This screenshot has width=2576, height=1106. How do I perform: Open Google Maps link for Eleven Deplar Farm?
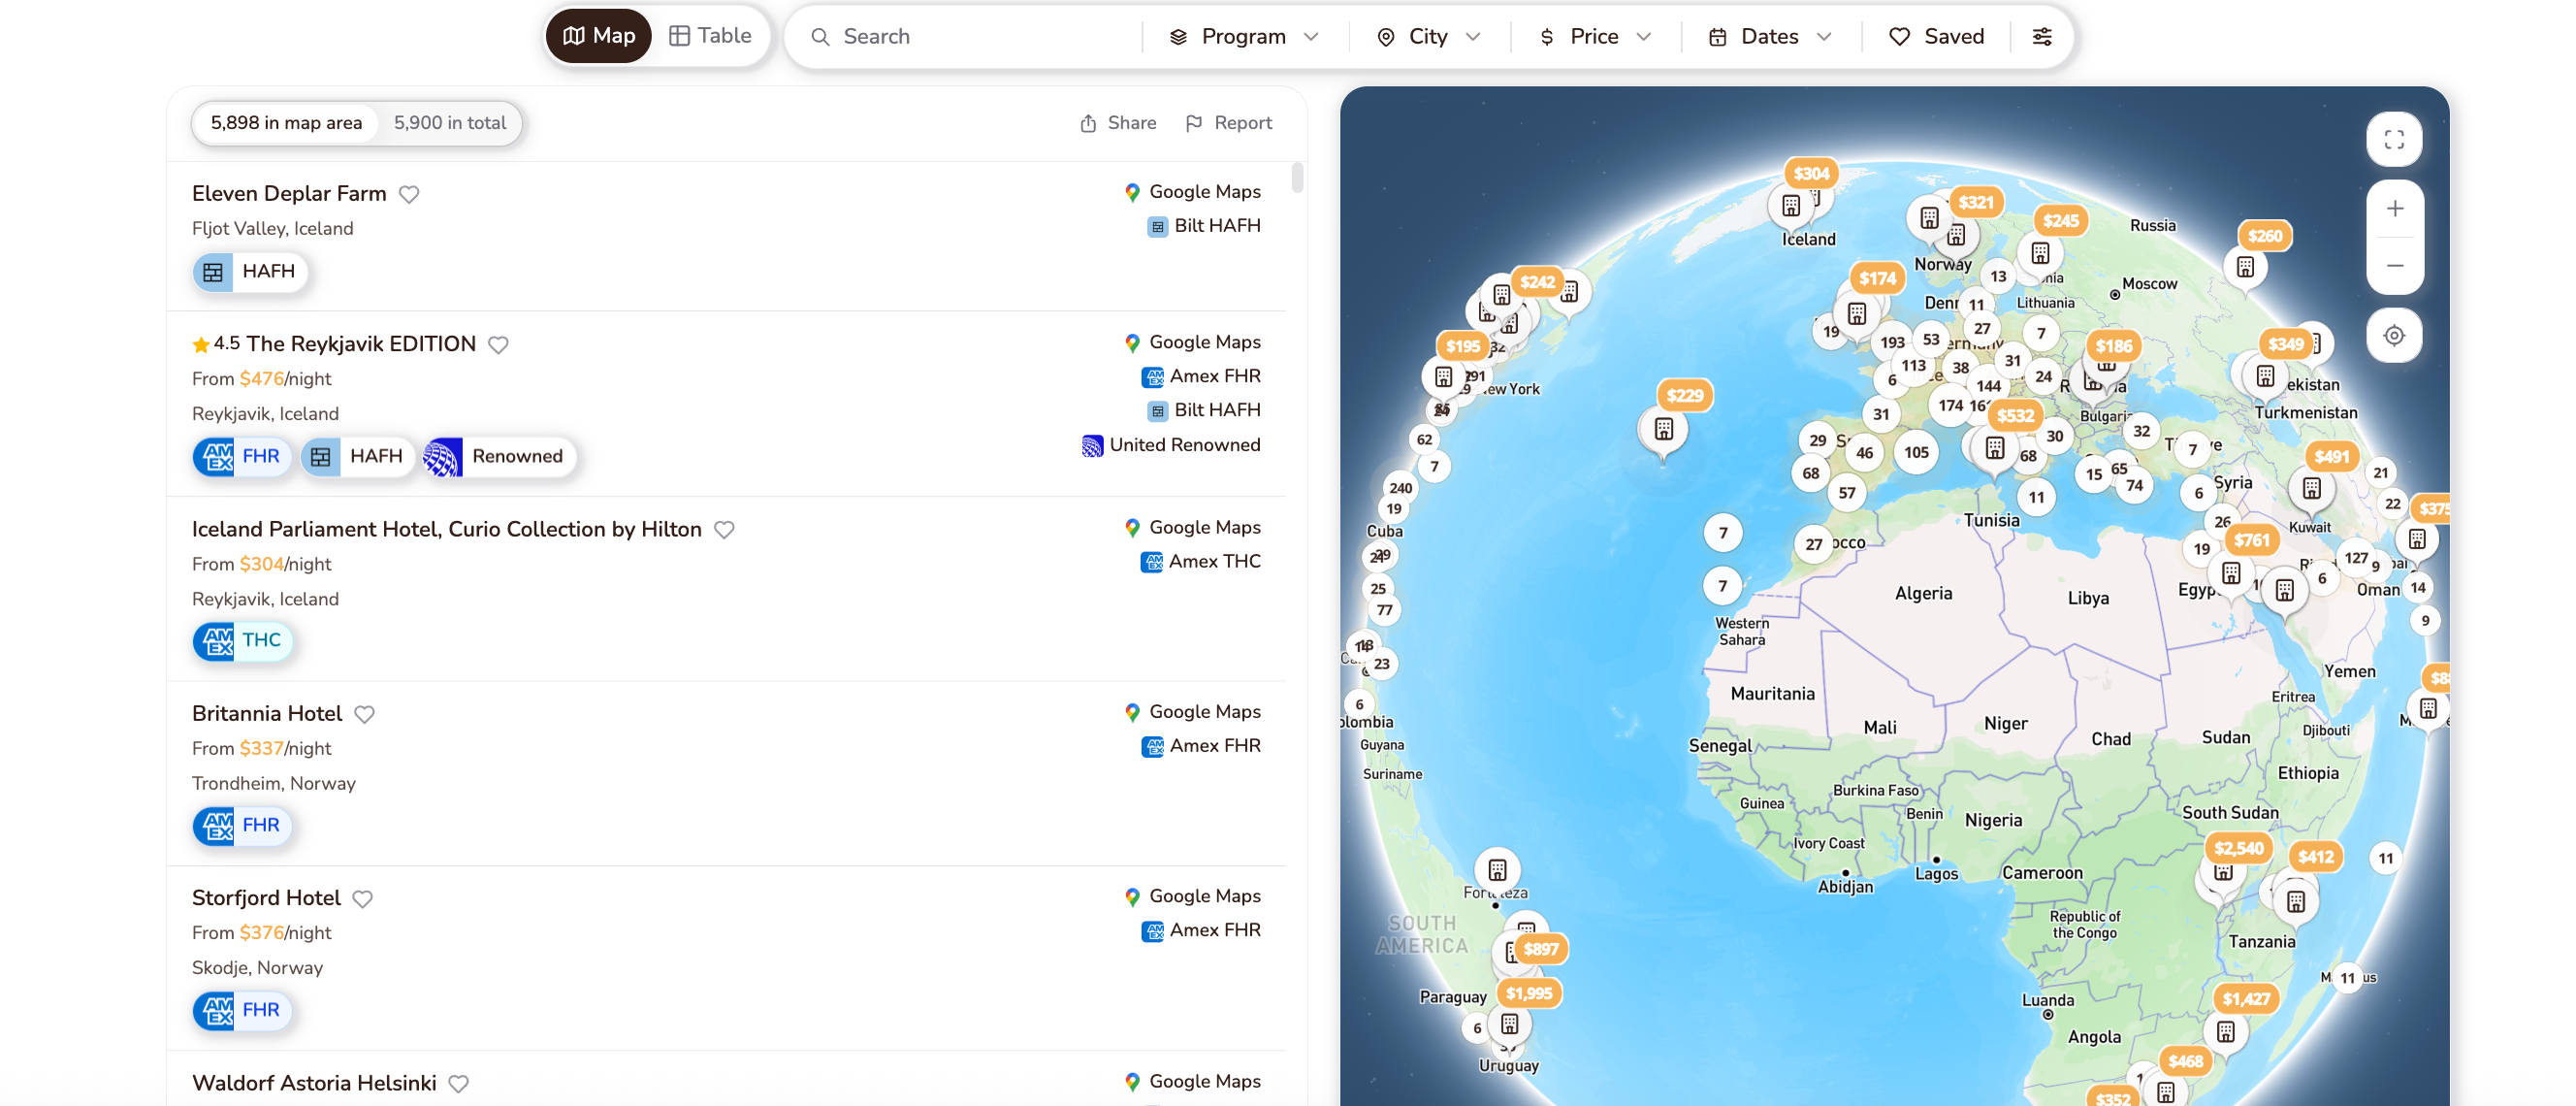[1192, 192]
